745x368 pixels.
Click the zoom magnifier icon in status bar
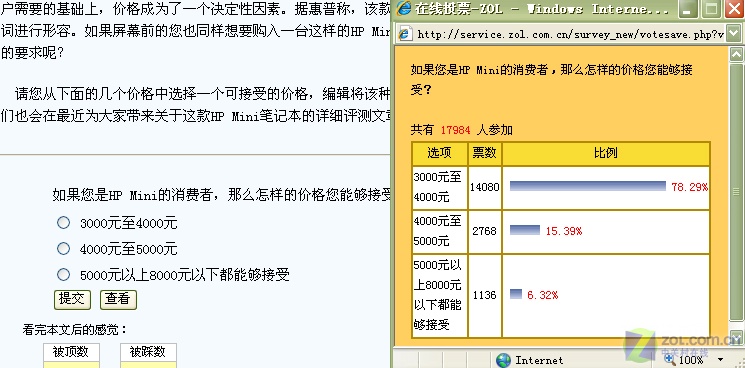pos(670,359)
